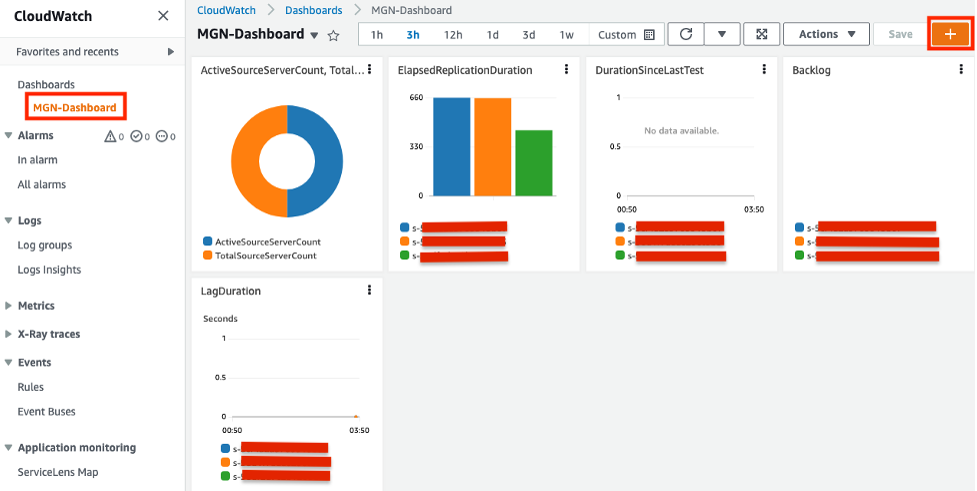Favorite the MGN-Dashboard with the star icon
The width and height of the screenshot is (977, 491).
point(333,36)
